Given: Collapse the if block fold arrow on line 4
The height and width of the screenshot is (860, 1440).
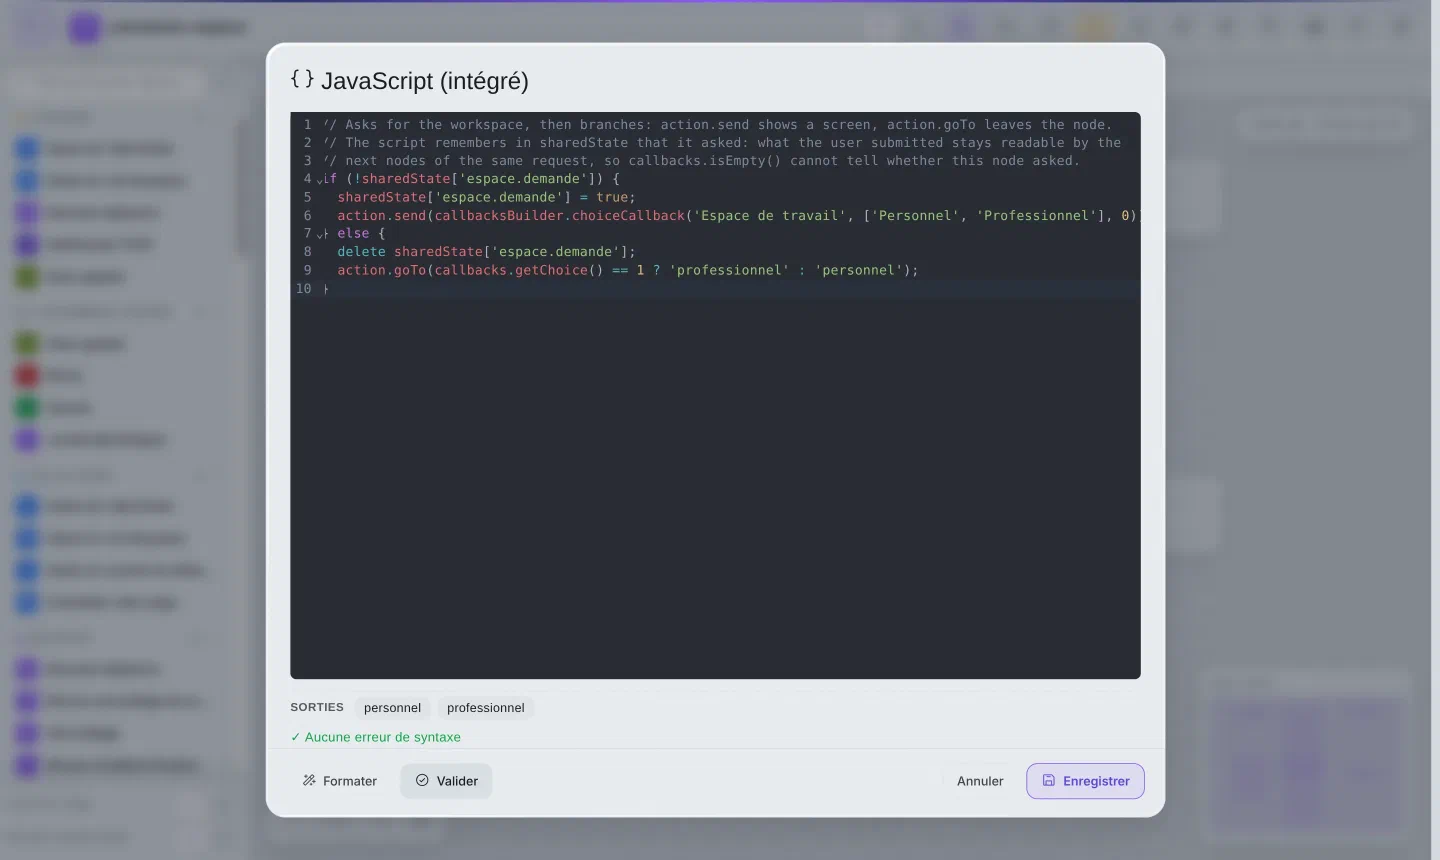Looking at the screenshot, I should coord(320,180).
